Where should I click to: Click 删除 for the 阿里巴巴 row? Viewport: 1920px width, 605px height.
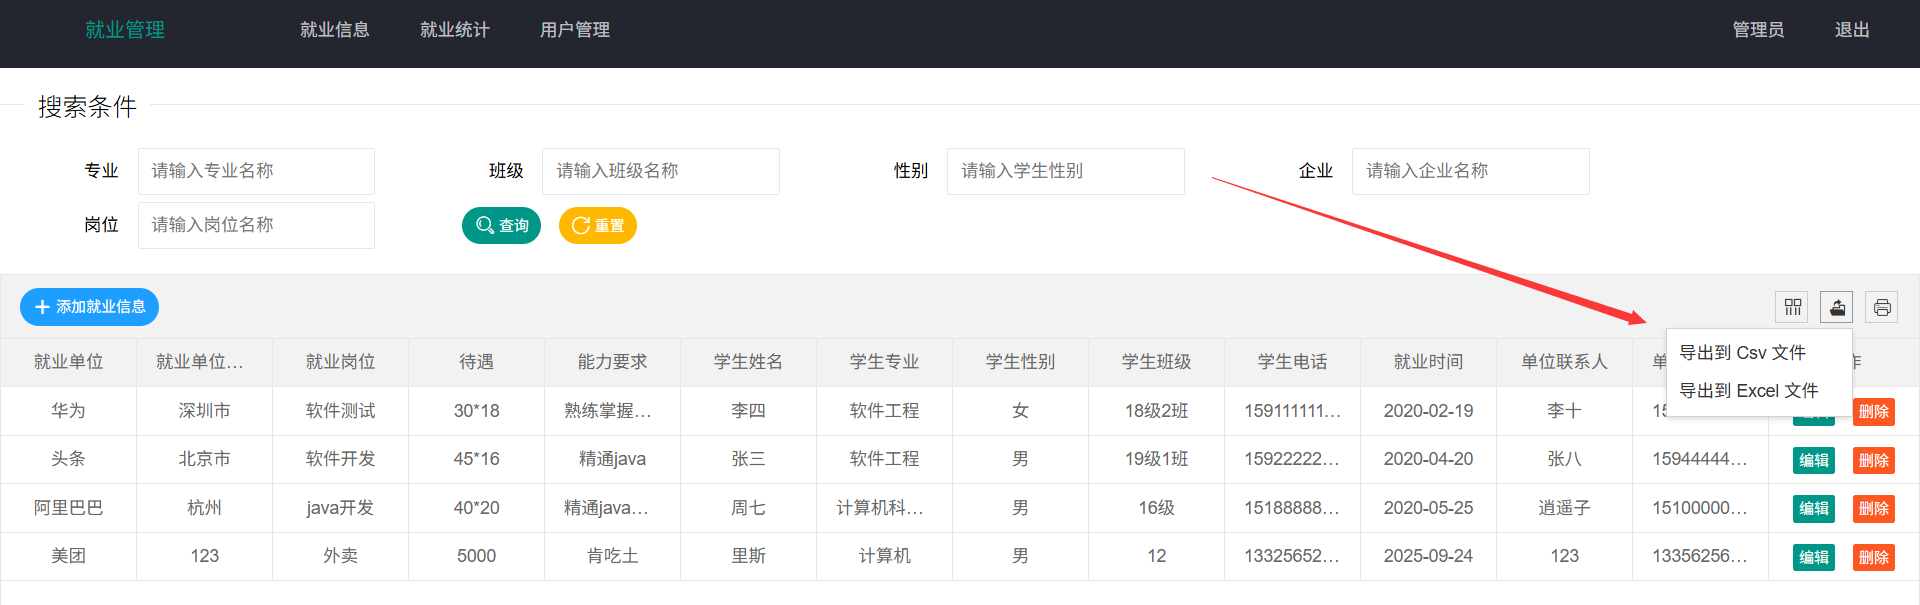coord(1874,508)
